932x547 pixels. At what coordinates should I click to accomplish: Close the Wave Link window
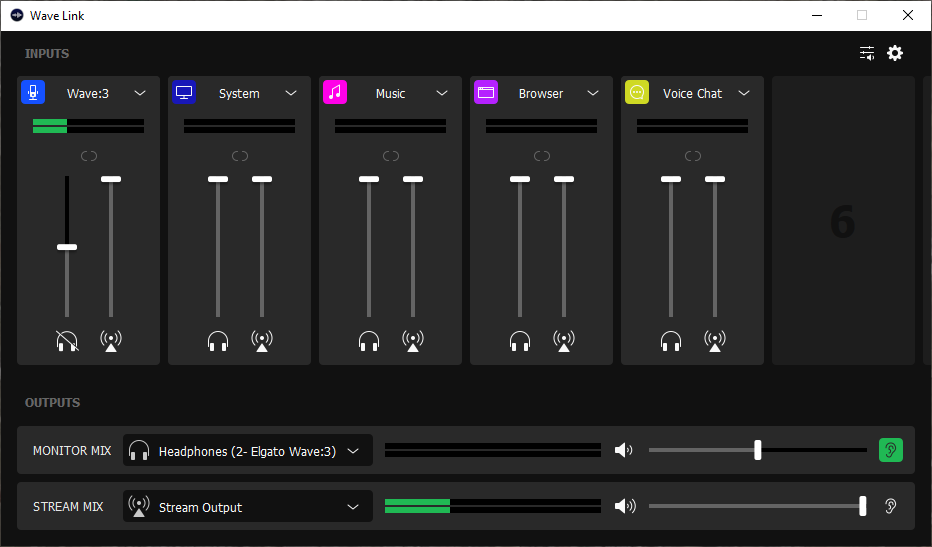coord(908,15)
